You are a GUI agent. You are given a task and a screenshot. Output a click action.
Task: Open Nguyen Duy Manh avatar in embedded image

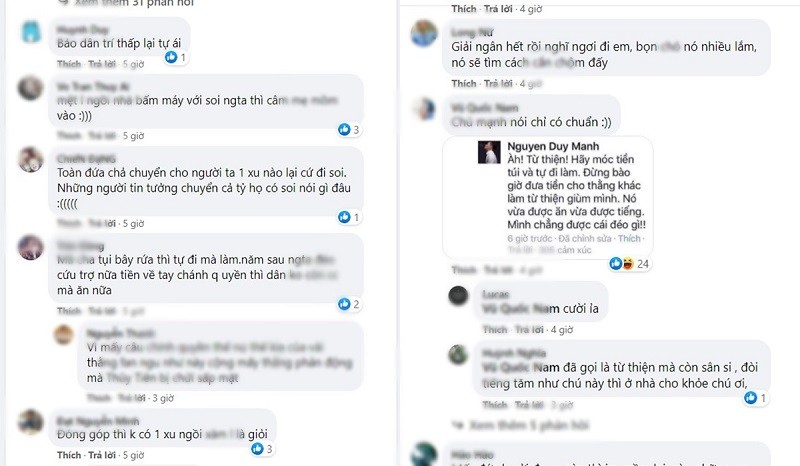click(489, 152)
